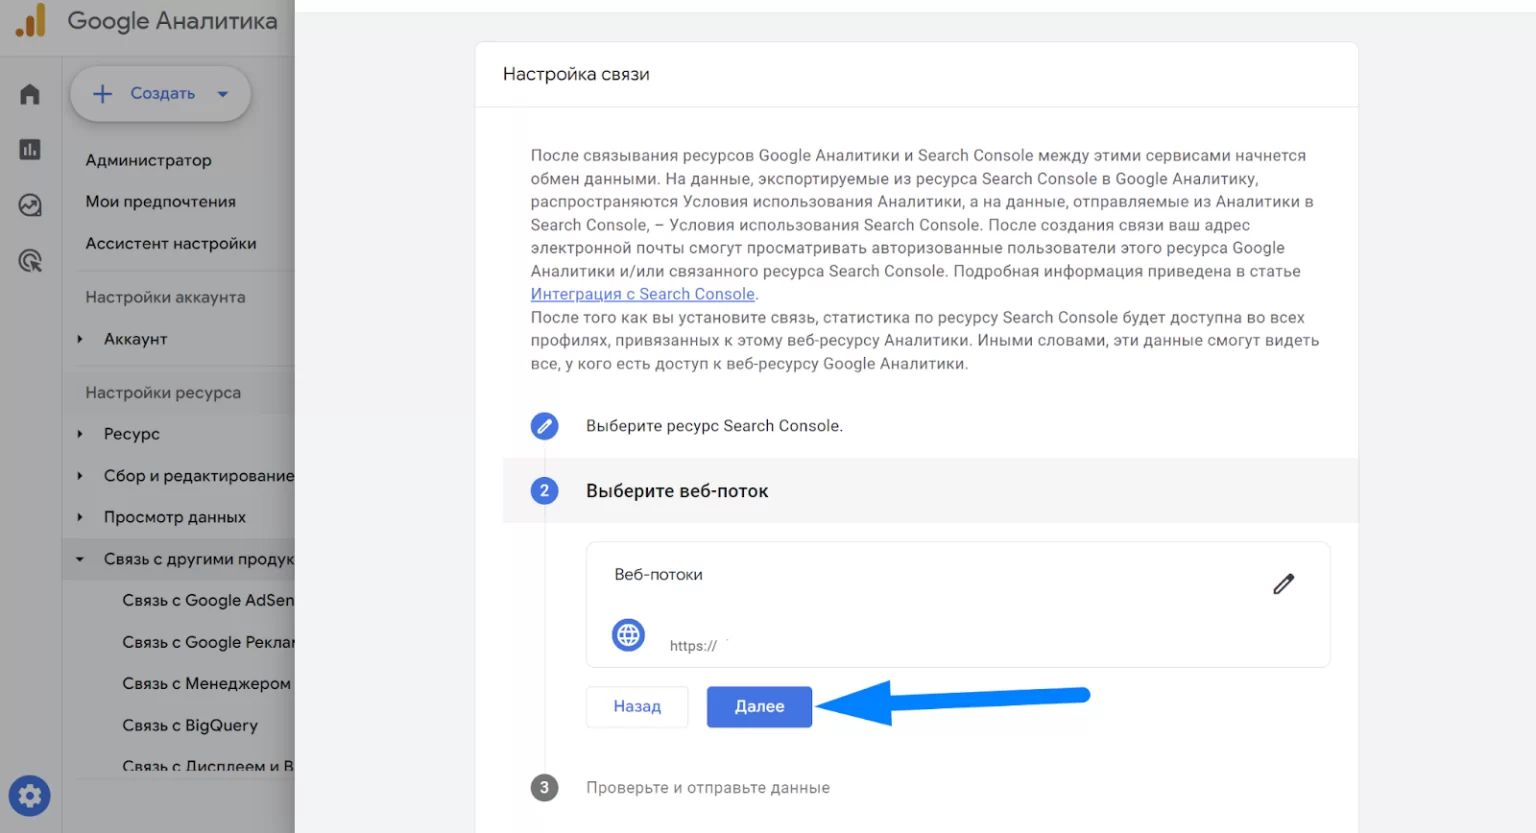This screenshot has height=833, width=1536.
Task: Click the pencil icon to edit web streams
Action: click(1283, 584)
